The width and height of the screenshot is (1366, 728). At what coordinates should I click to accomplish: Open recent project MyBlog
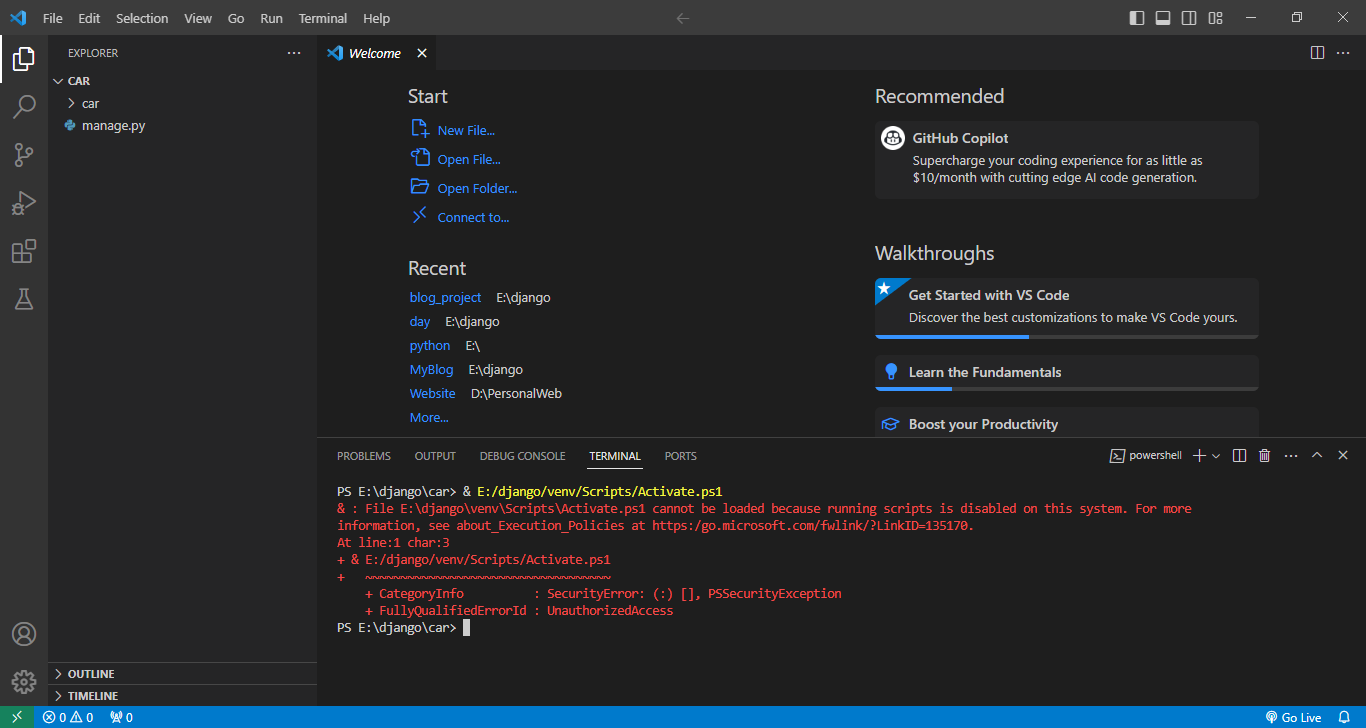pyautogui.click(x=431, y=369)
